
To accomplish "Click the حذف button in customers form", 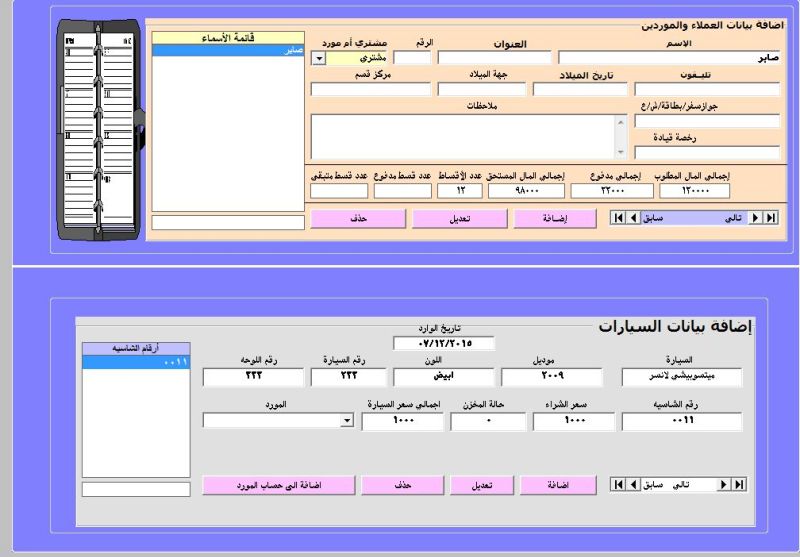I will point(358,218).
